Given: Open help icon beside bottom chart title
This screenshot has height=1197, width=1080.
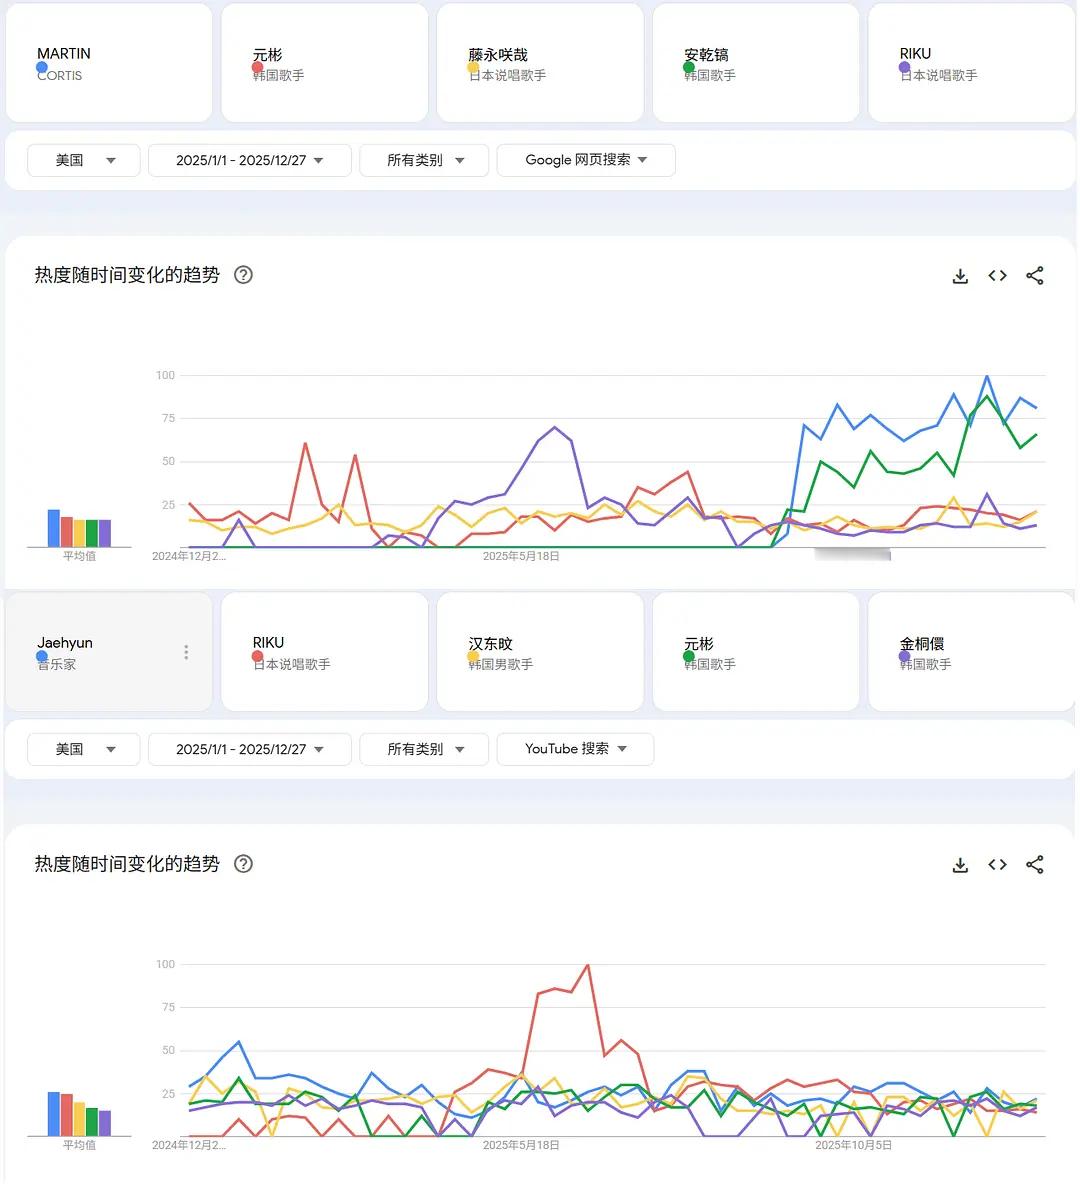Looking at the screenshot, I should coord(243,864).
